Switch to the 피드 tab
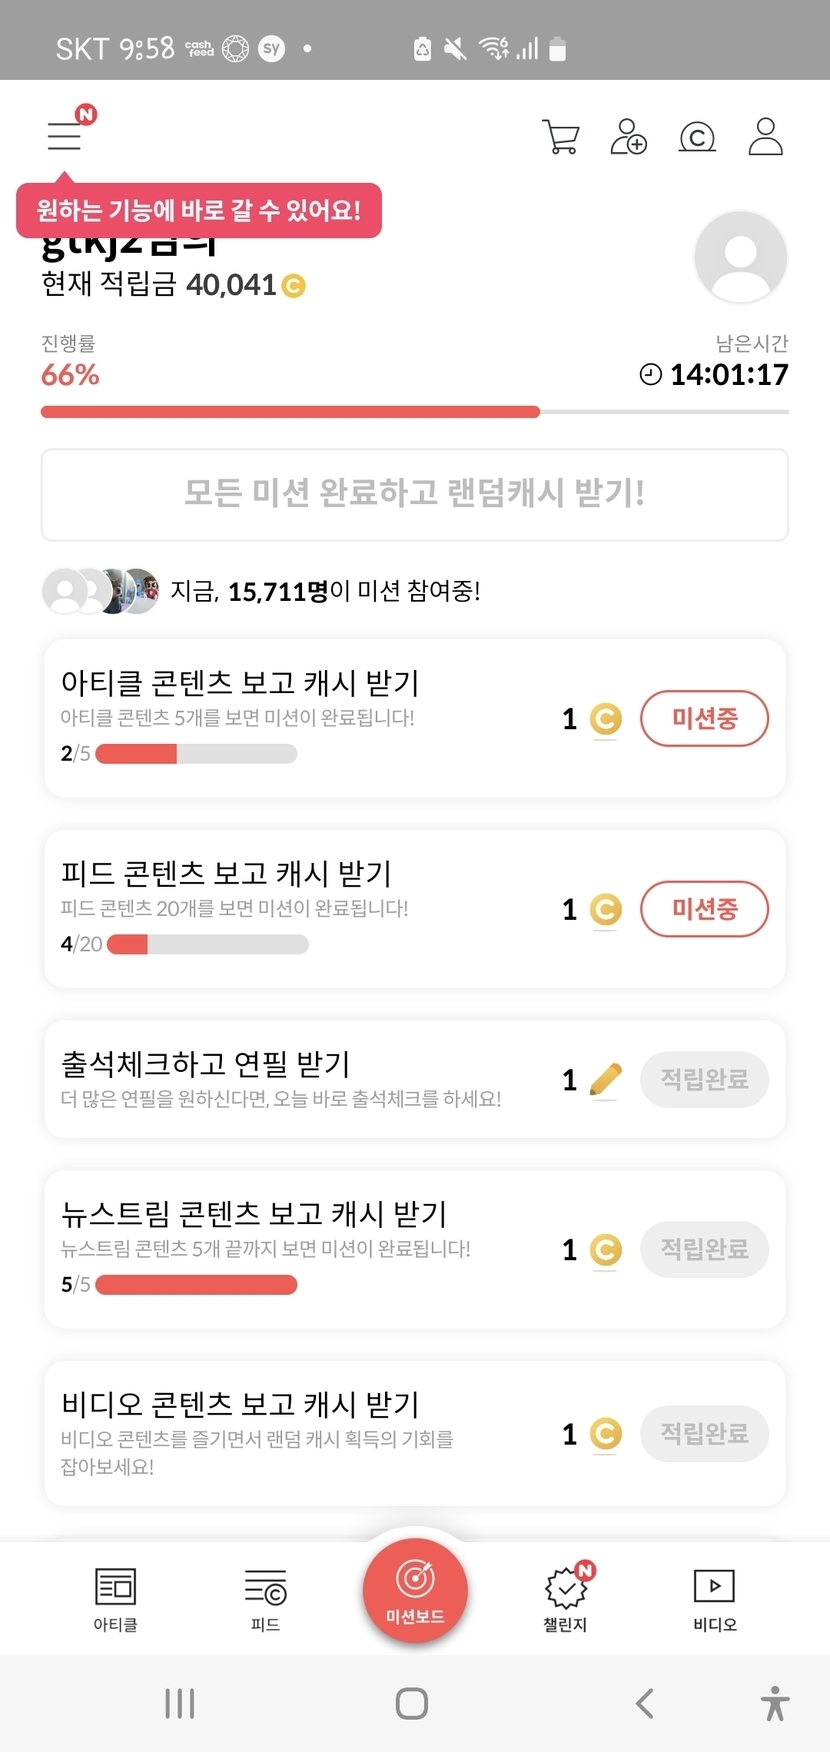This screenshot has width=830, height=1752. tap(265, 1599)
